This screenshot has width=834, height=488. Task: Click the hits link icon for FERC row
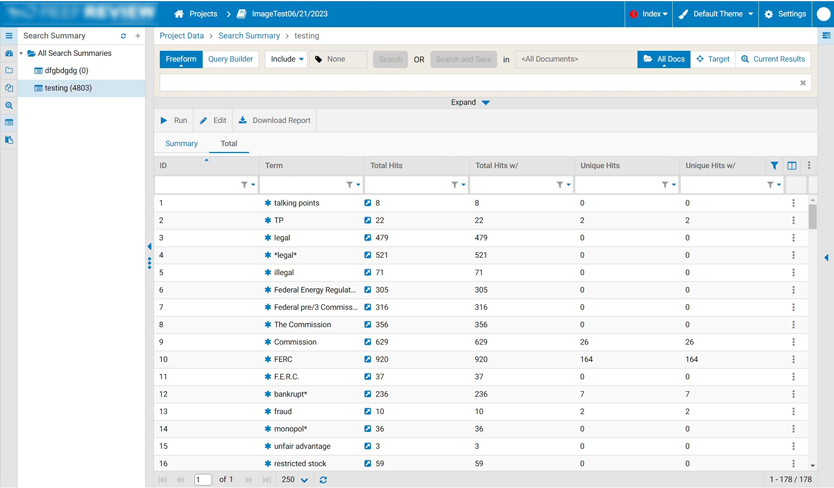[368, 359]
